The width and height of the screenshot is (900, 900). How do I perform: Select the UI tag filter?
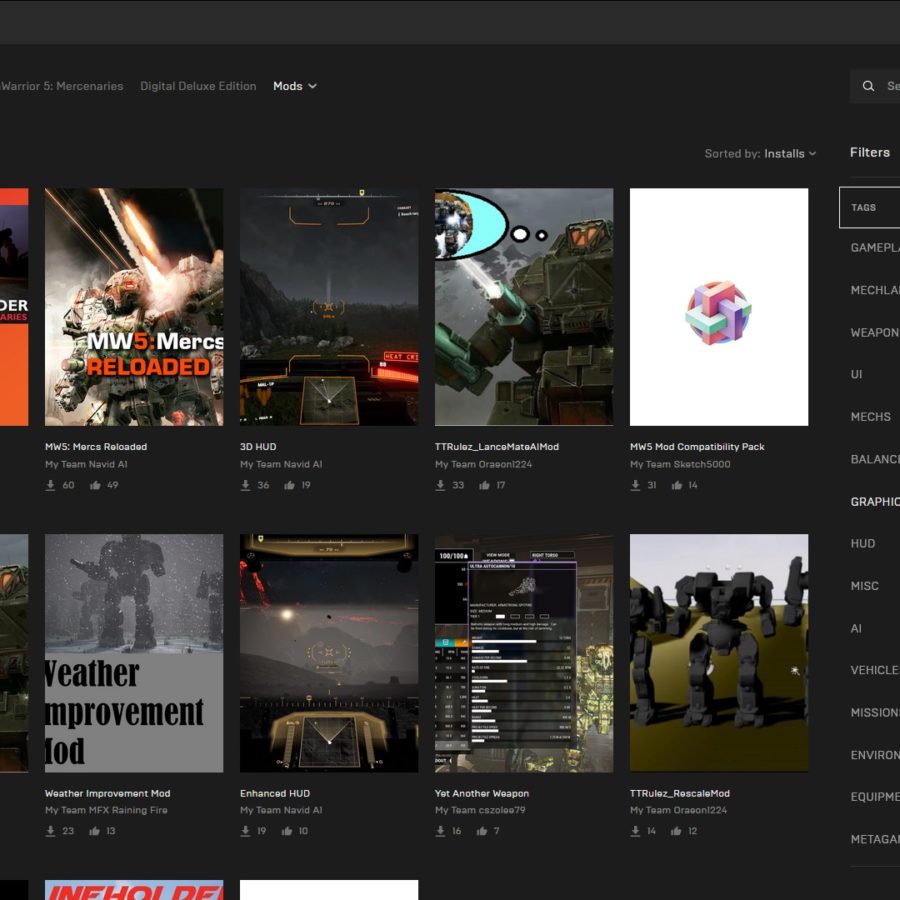(857, 374)
